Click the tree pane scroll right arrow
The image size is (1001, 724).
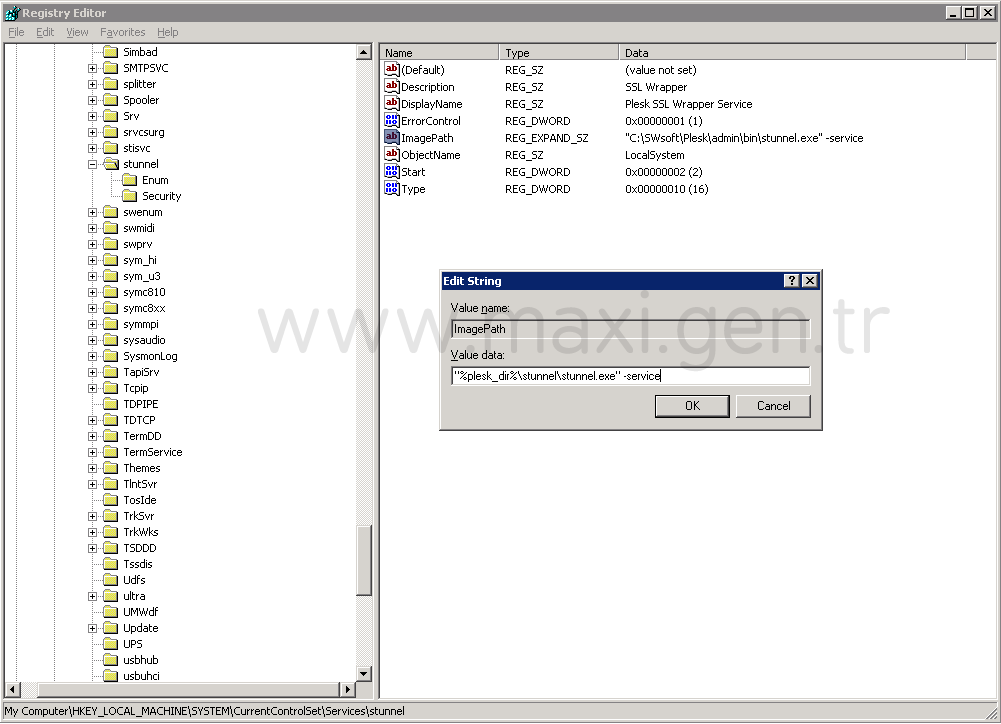pos(347,690)
